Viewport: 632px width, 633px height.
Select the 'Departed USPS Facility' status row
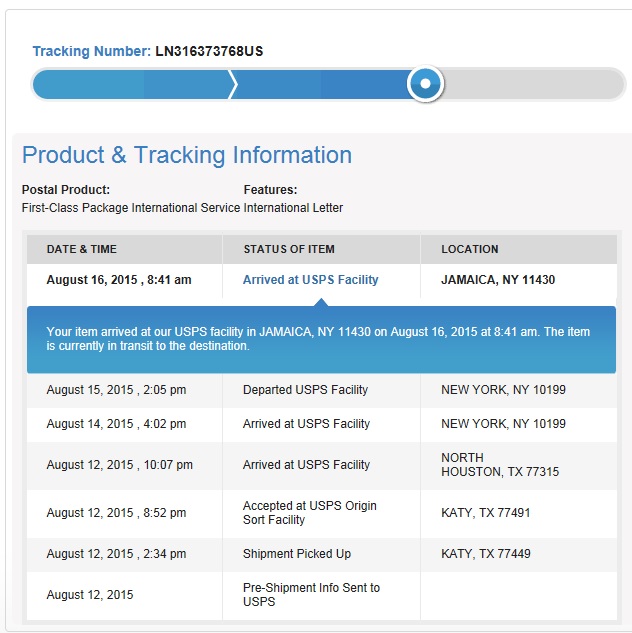[x=305, y=390]
